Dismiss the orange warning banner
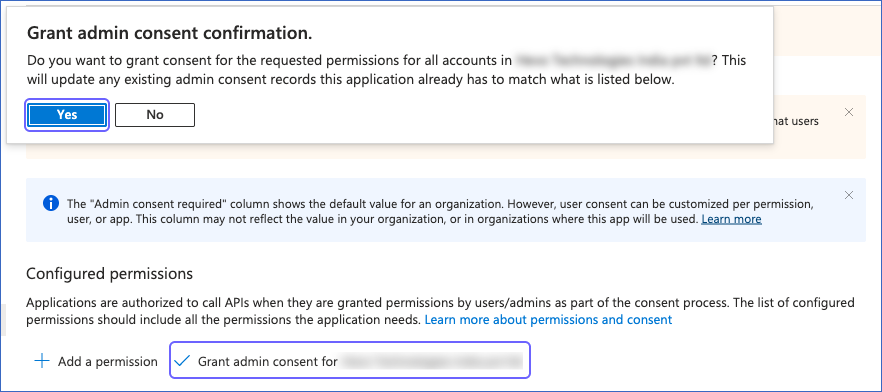This screenshot has height=392, width=882. point(849,112)
